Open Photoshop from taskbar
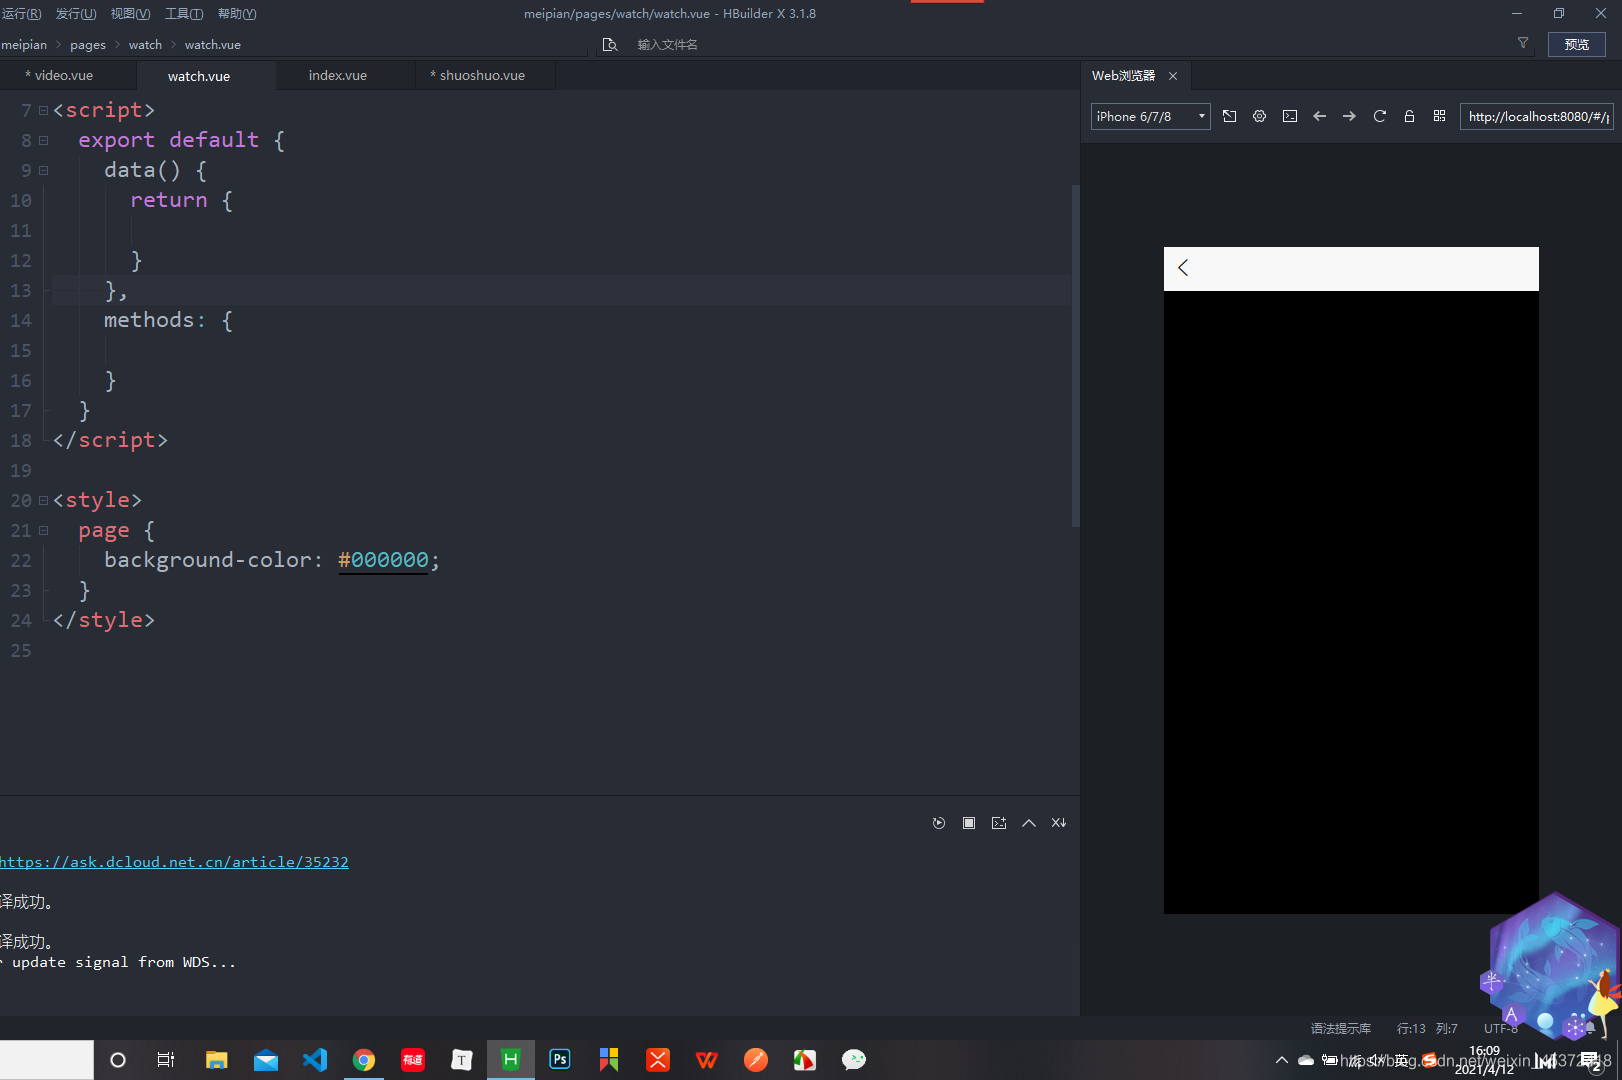The height and width of the screenshot is (1080, 1622). pos(560,1060)
